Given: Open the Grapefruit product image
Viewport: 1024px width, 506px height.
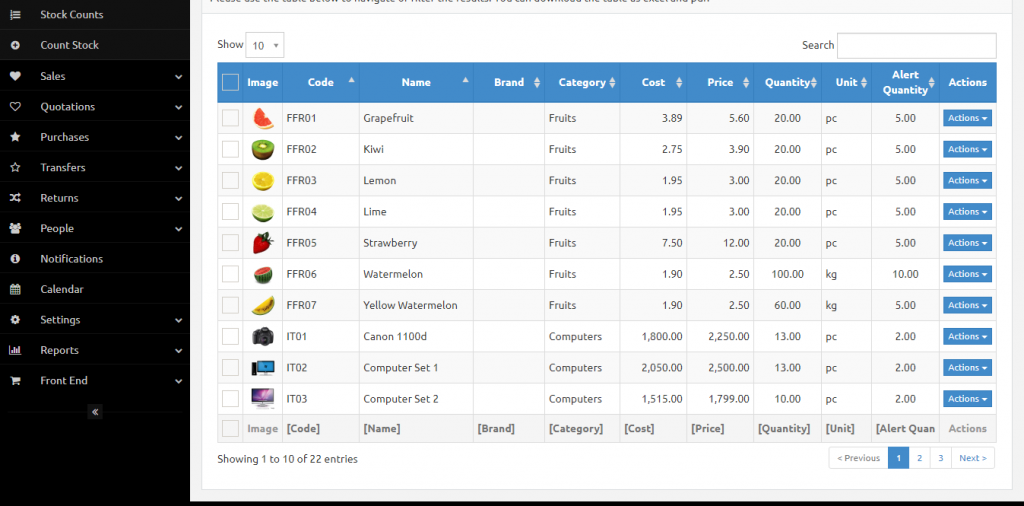Looking at the screenshot, I should [263, 118].
